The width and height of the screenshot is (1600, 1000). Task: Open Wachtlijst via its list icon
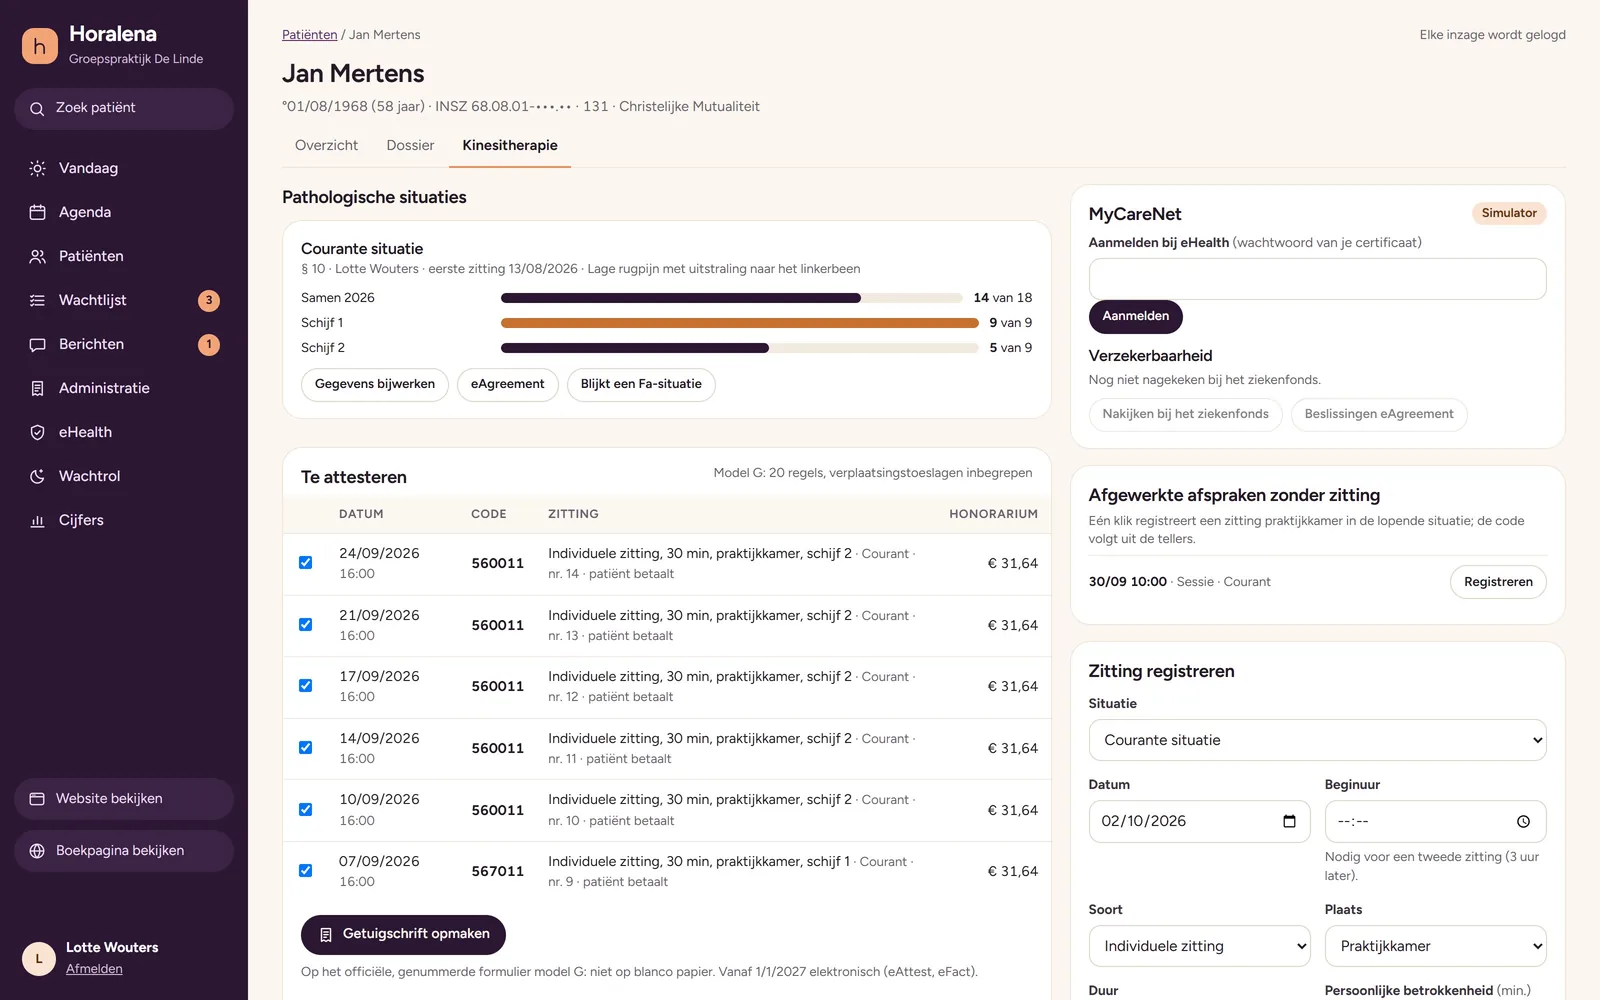tap(37, 300)
